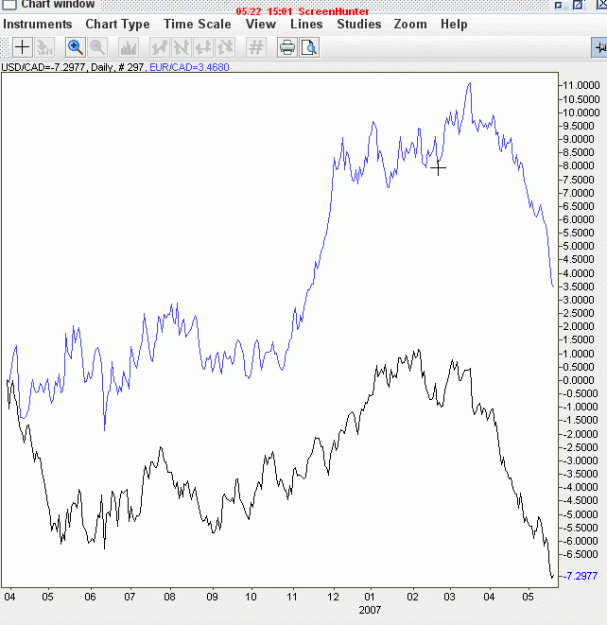Image resolution: width=607 pixels, height=625 pixels.
Task: Click the 11.0000 axis label
Action: coord(581,85)
